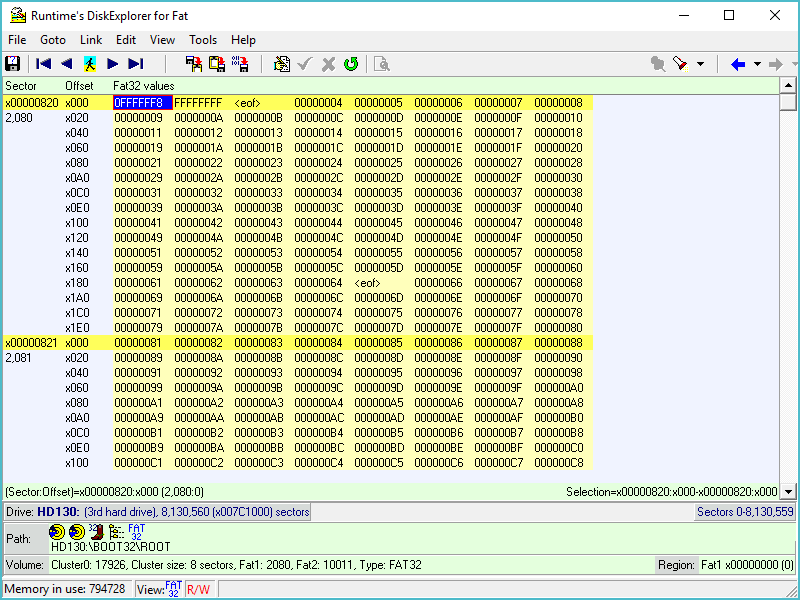Click the Drive HD130 info label

(x=158, y=512)
